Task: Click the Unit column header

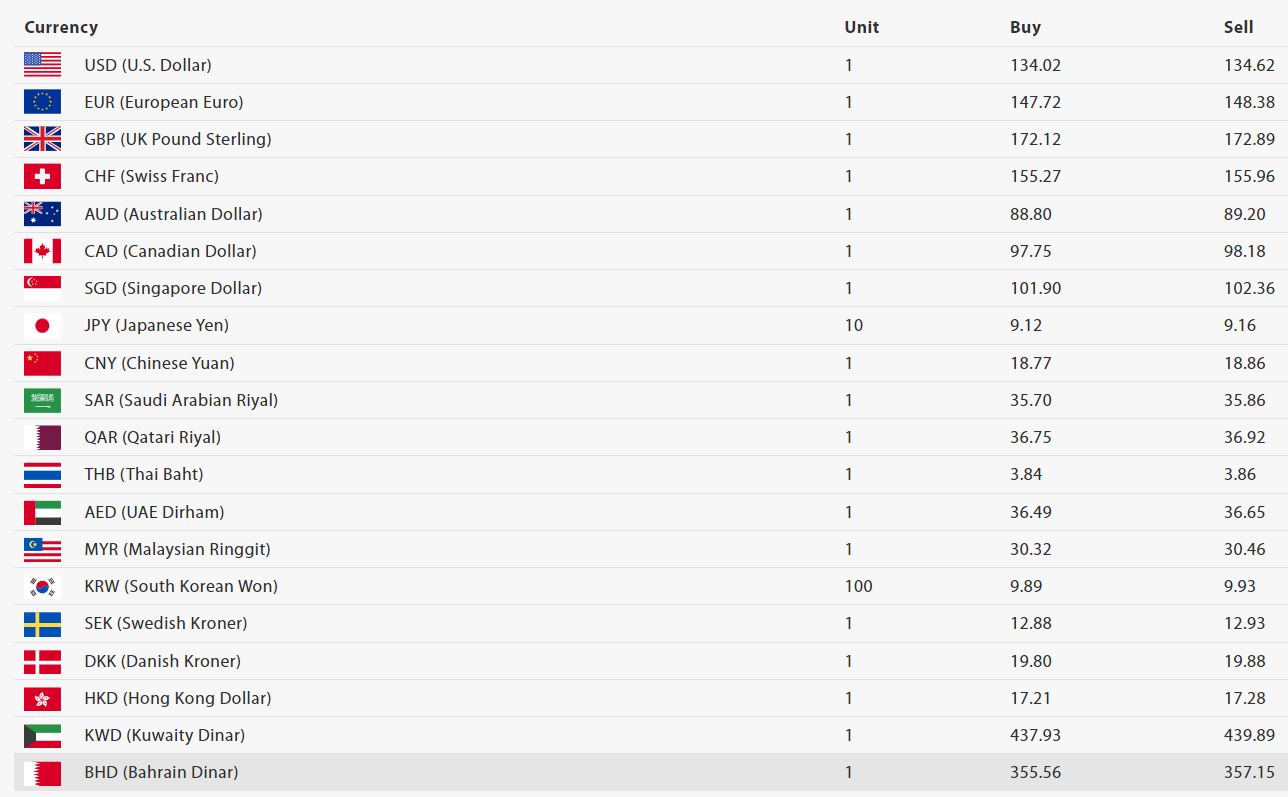Action: point(861,27)
